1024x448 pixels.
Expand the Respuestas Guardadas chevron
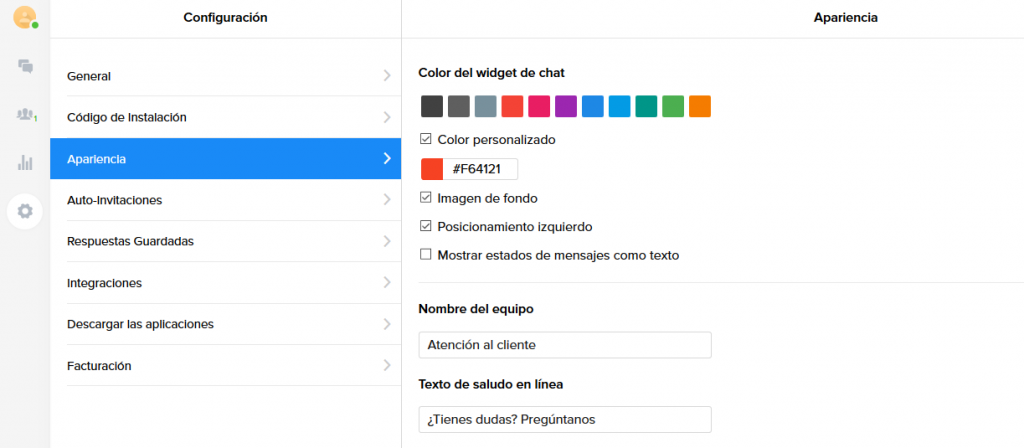pyautogui.click(x=387, y=241)
